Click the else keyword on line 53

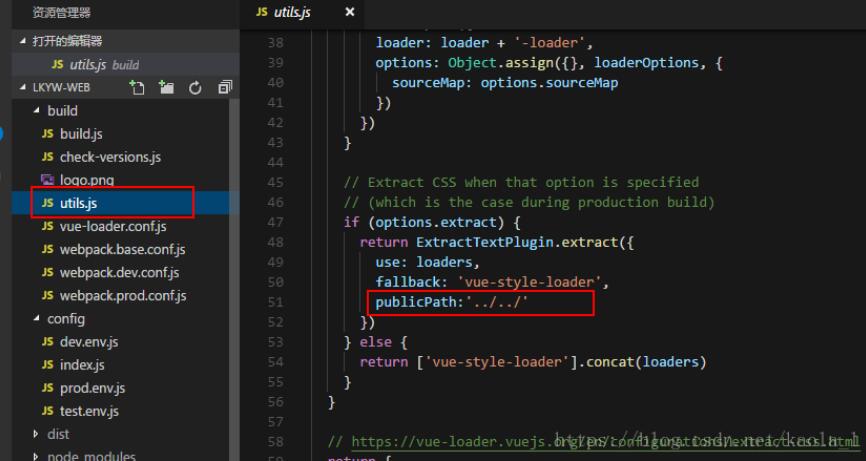tap(376, 342)
